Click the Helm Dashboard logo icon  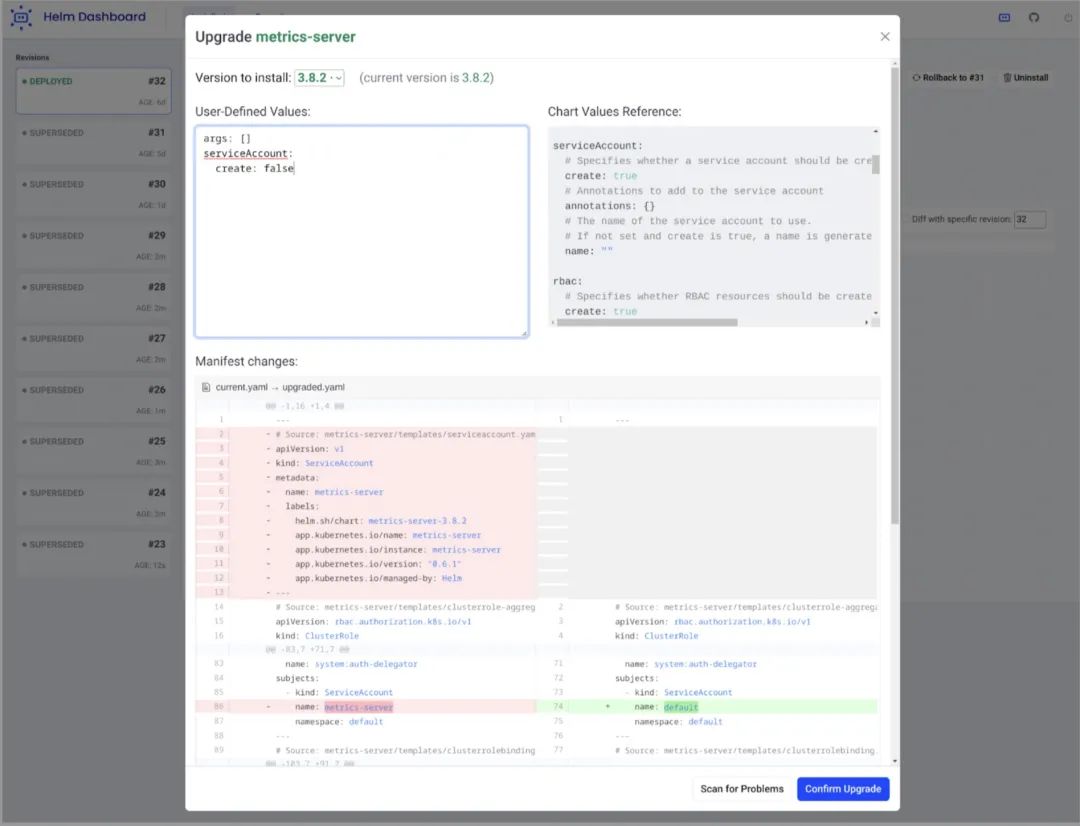pos(21,17)
